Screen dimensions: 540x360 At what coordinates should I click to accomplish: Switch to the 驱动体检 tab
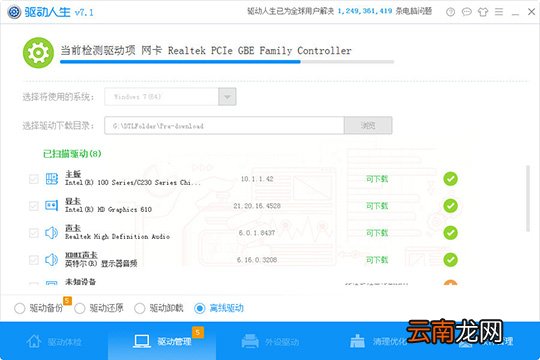pos(54,341)
